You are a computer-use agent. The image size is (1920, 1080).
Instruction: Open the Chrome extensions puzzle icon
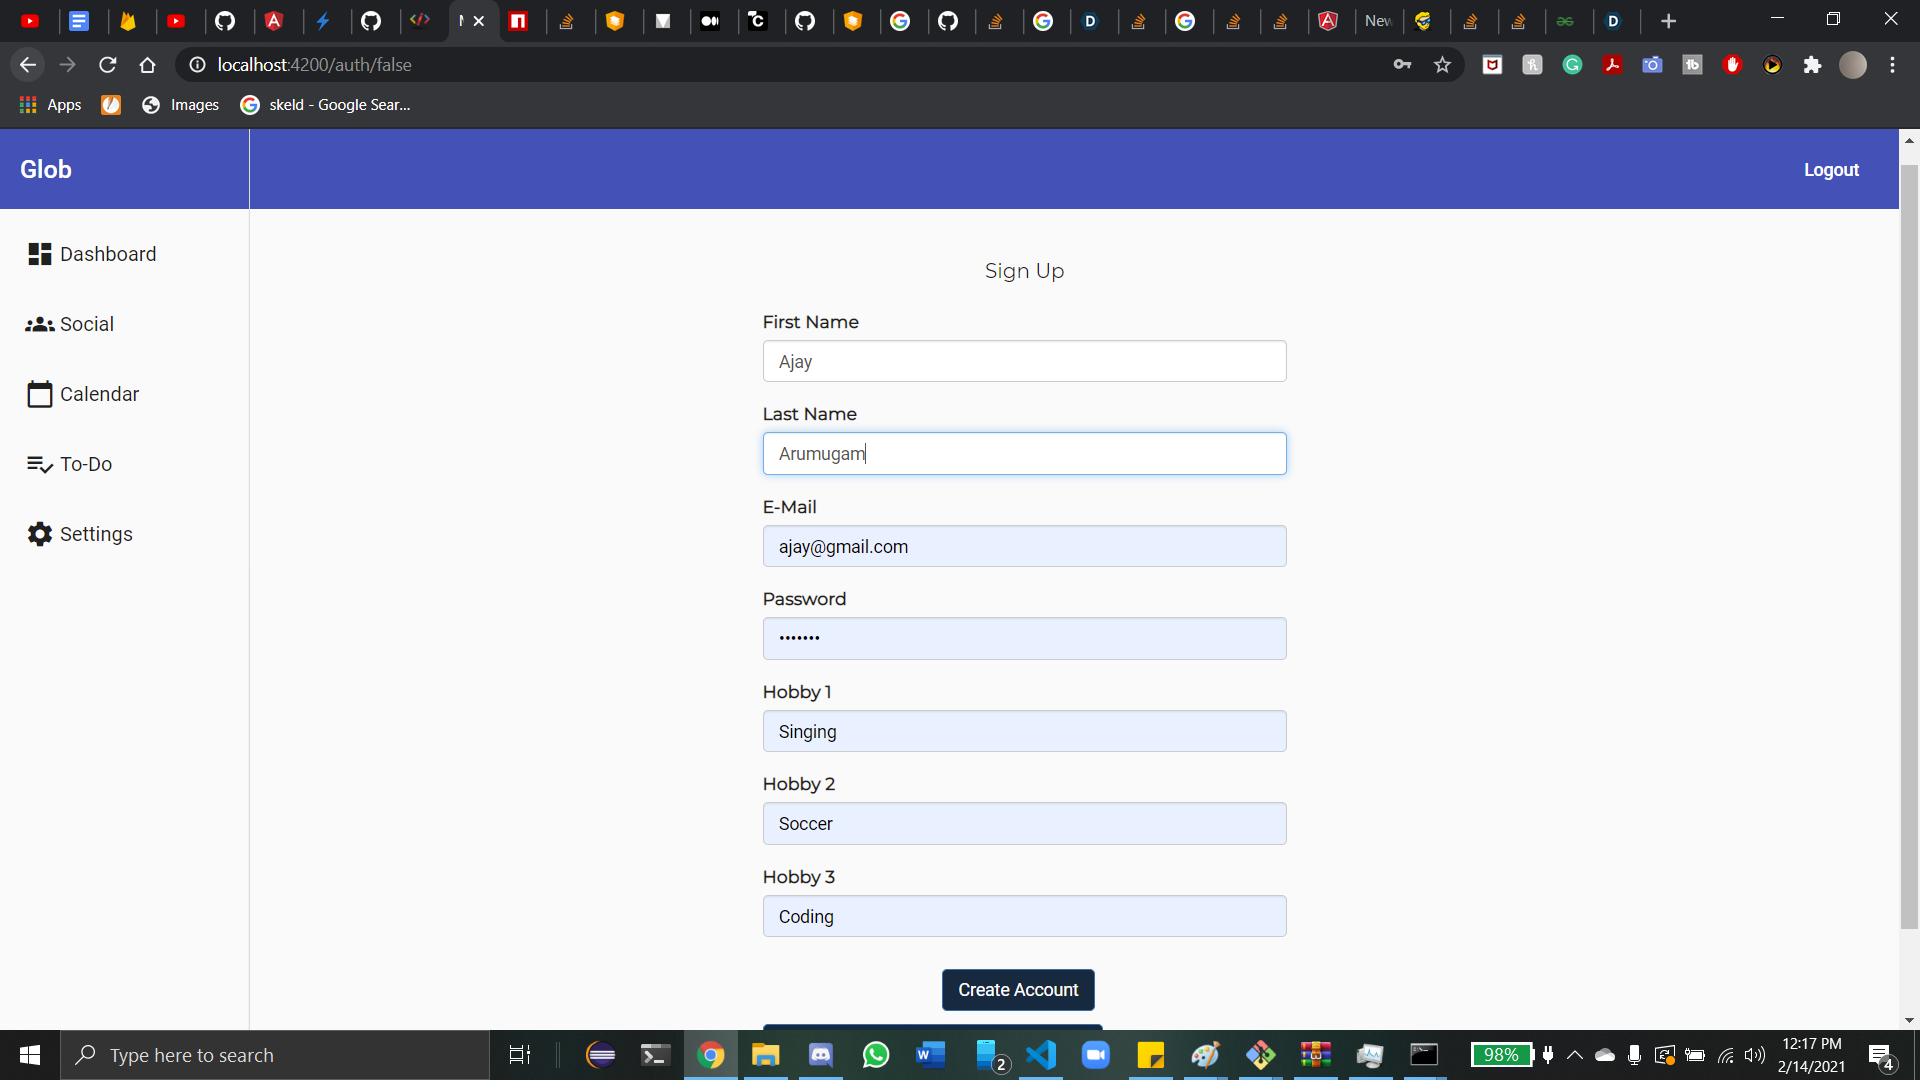[1812, 65]
